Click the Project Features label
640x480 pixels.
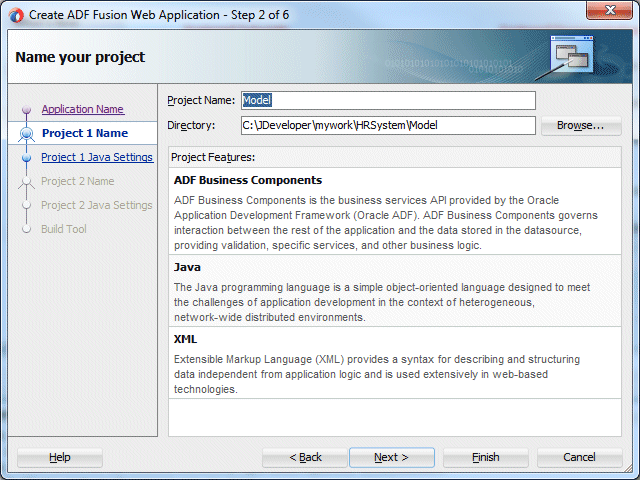(x=213, y=157)
